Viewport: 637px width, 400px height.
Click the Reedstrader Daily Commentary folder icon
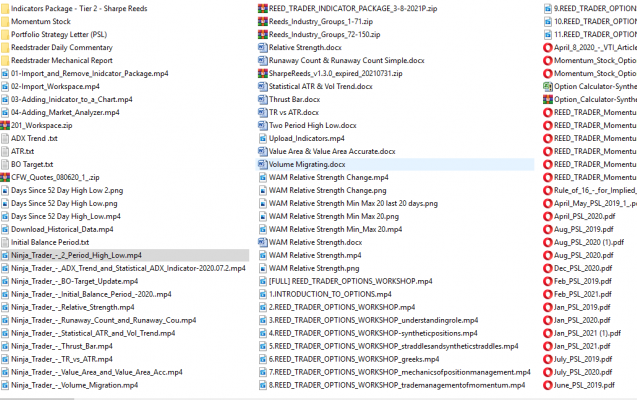click(5, 48)
